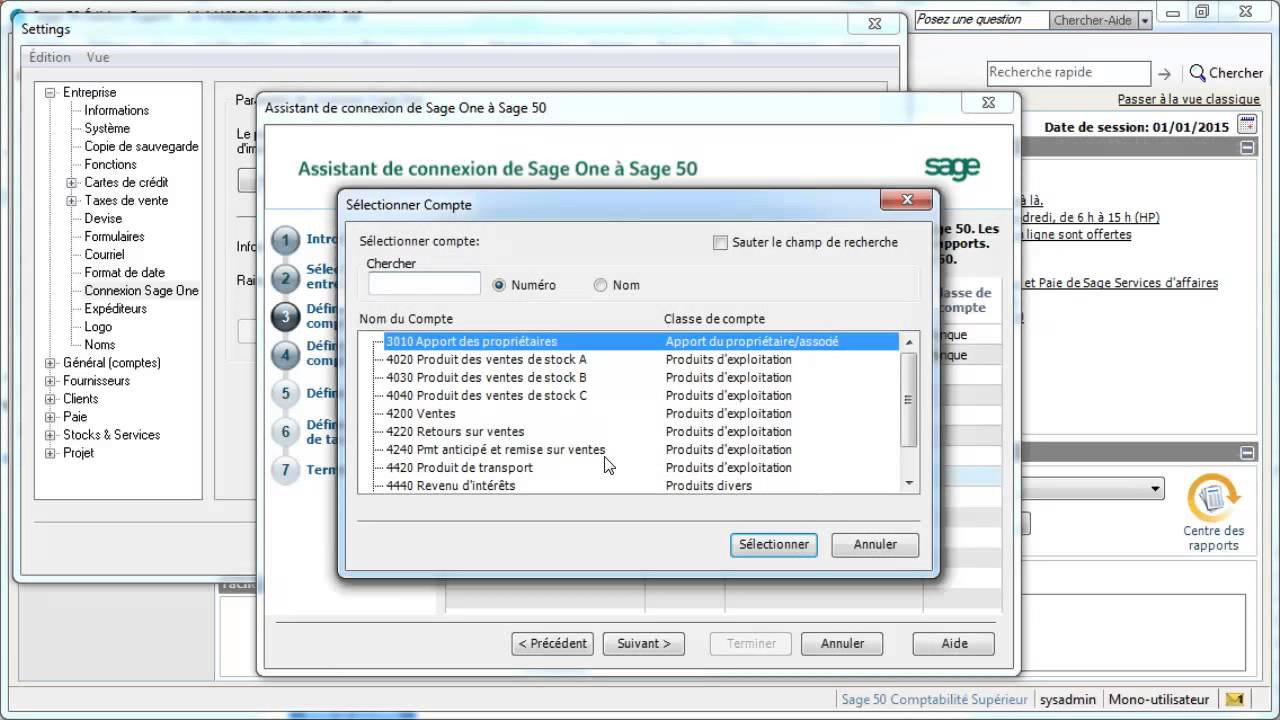Screen dimensions: 1280x720
Task: Select Informations in Settings tree
Action: point(116,111)
